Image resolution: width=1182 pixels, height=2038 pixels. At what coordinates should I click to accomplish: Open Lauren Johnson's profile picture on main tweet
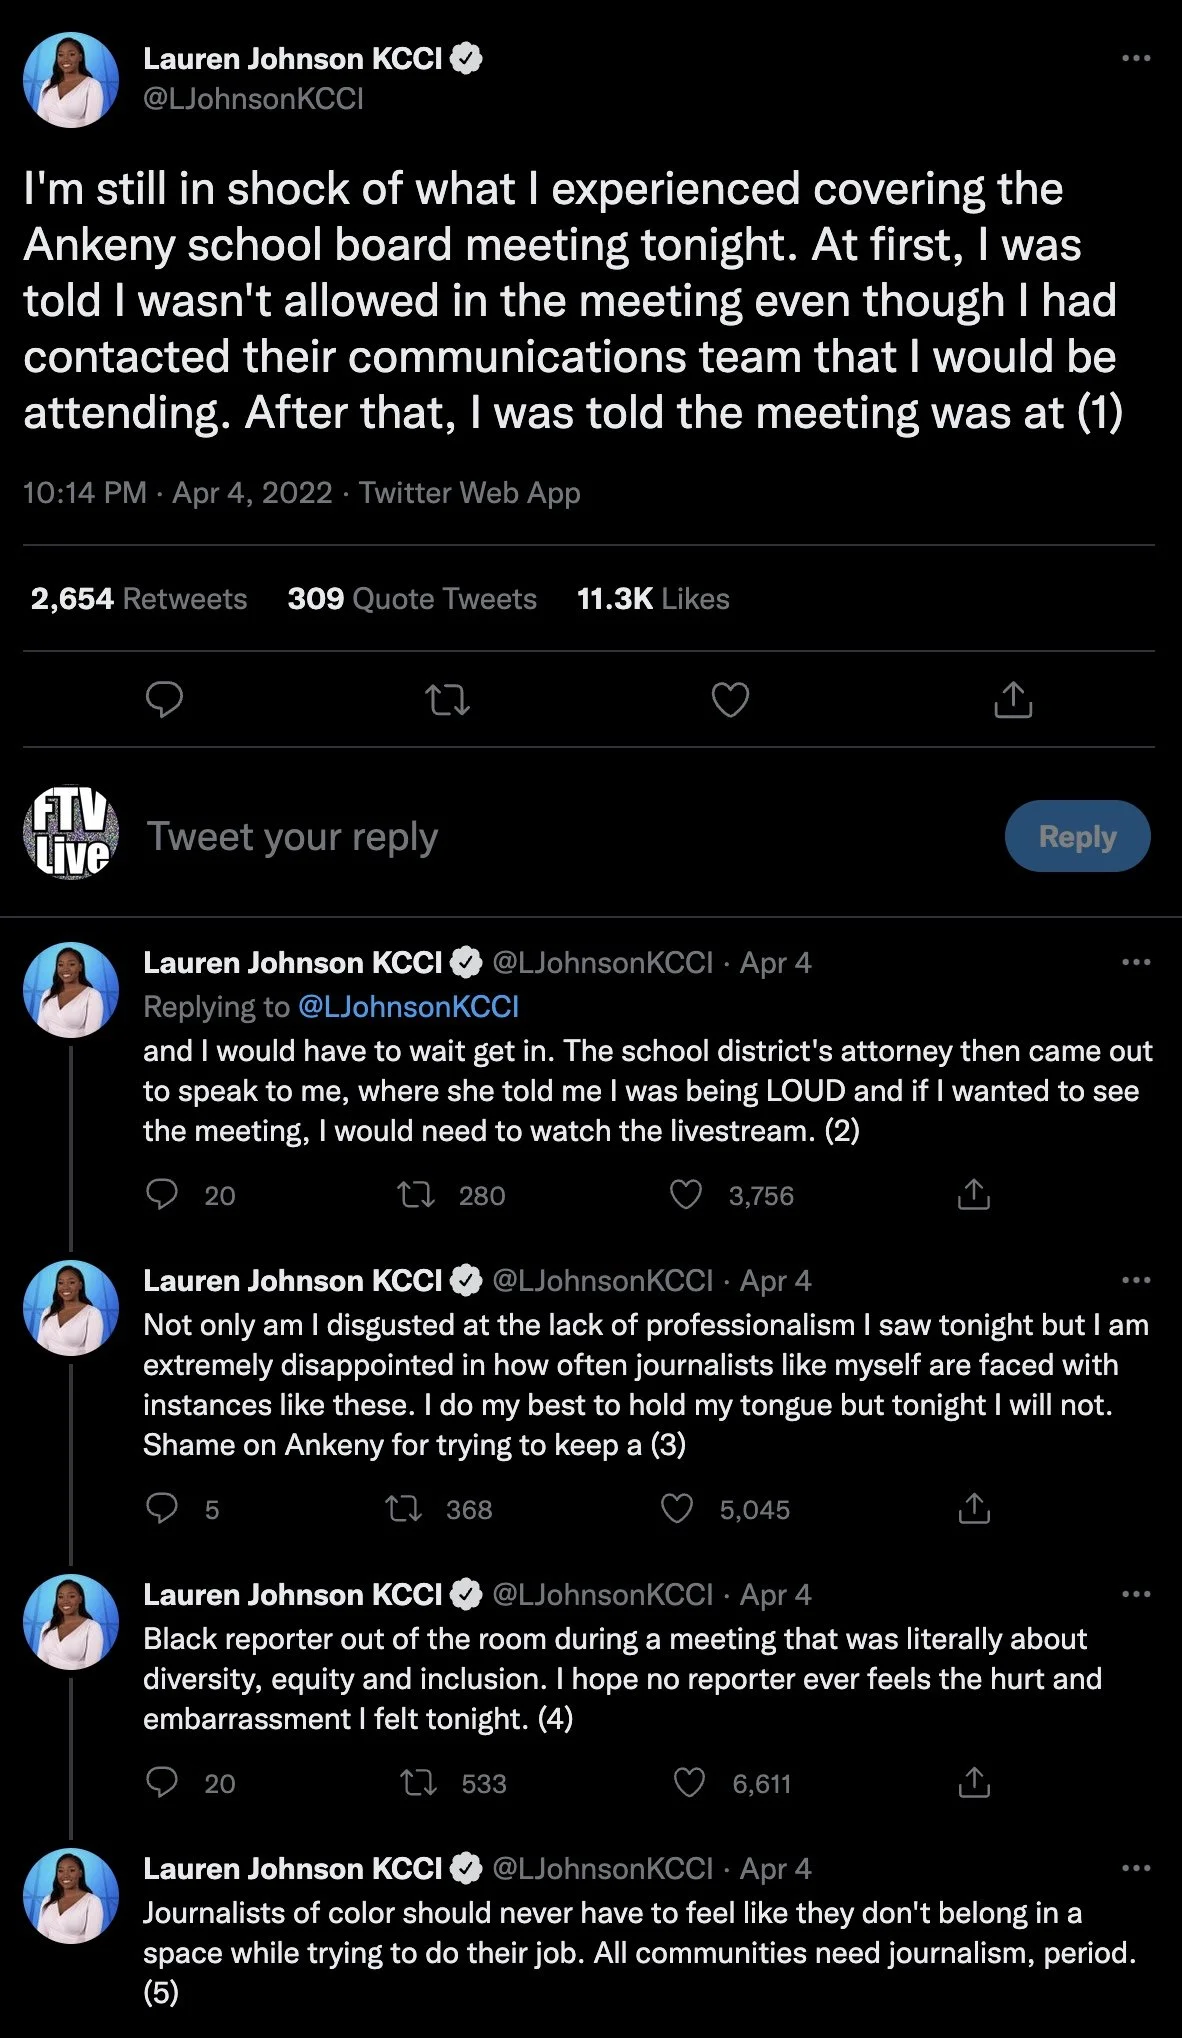tap(71, 80)
